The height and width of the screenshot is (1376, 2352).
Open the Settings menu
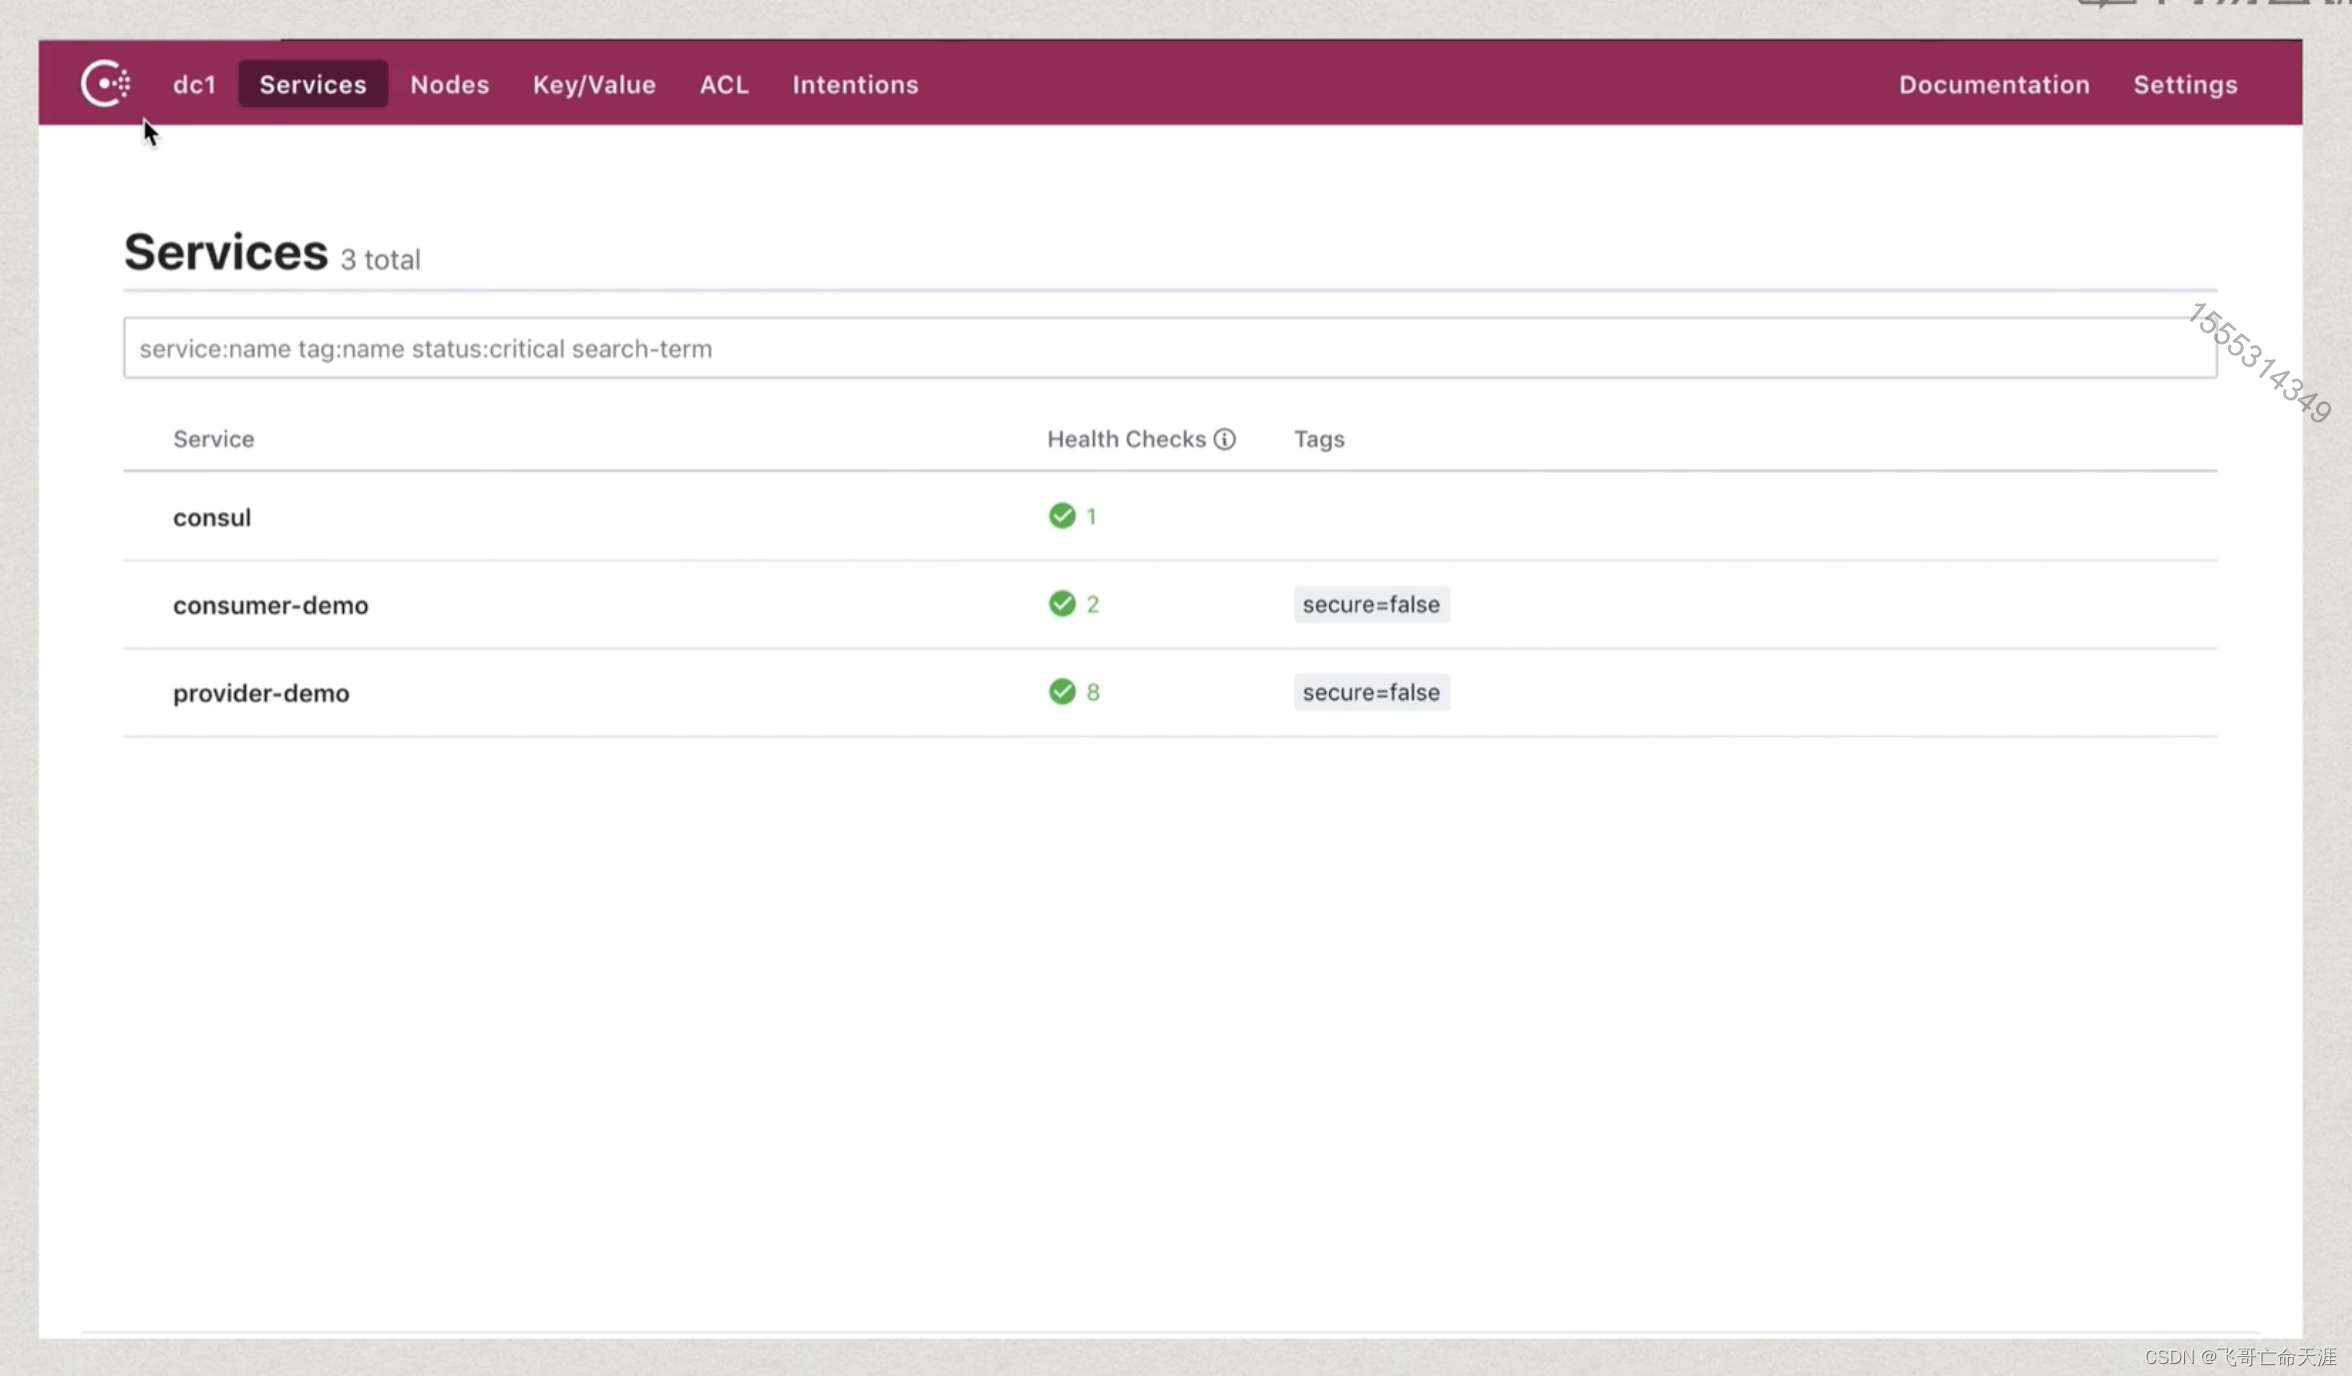(2187, 84)
